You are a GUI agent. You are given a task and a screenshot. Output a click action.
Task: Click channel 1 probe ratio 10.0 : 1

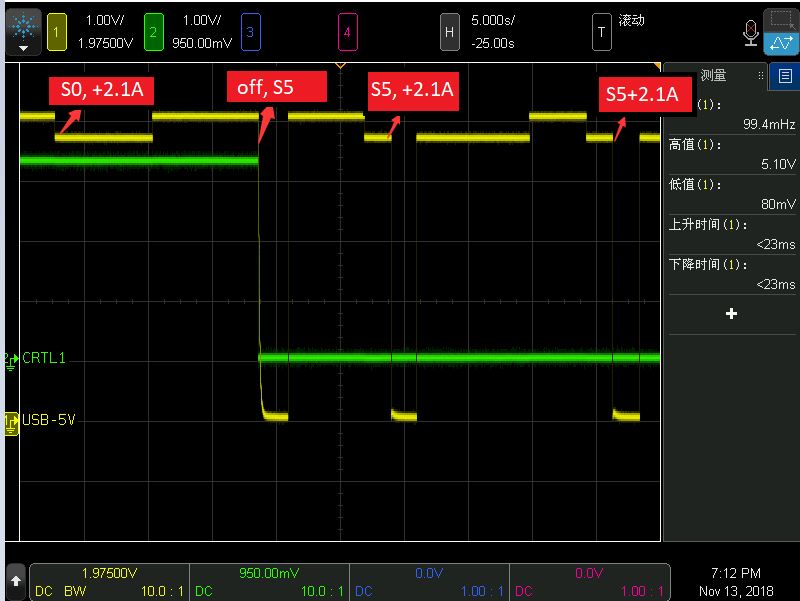pos(162,591)
